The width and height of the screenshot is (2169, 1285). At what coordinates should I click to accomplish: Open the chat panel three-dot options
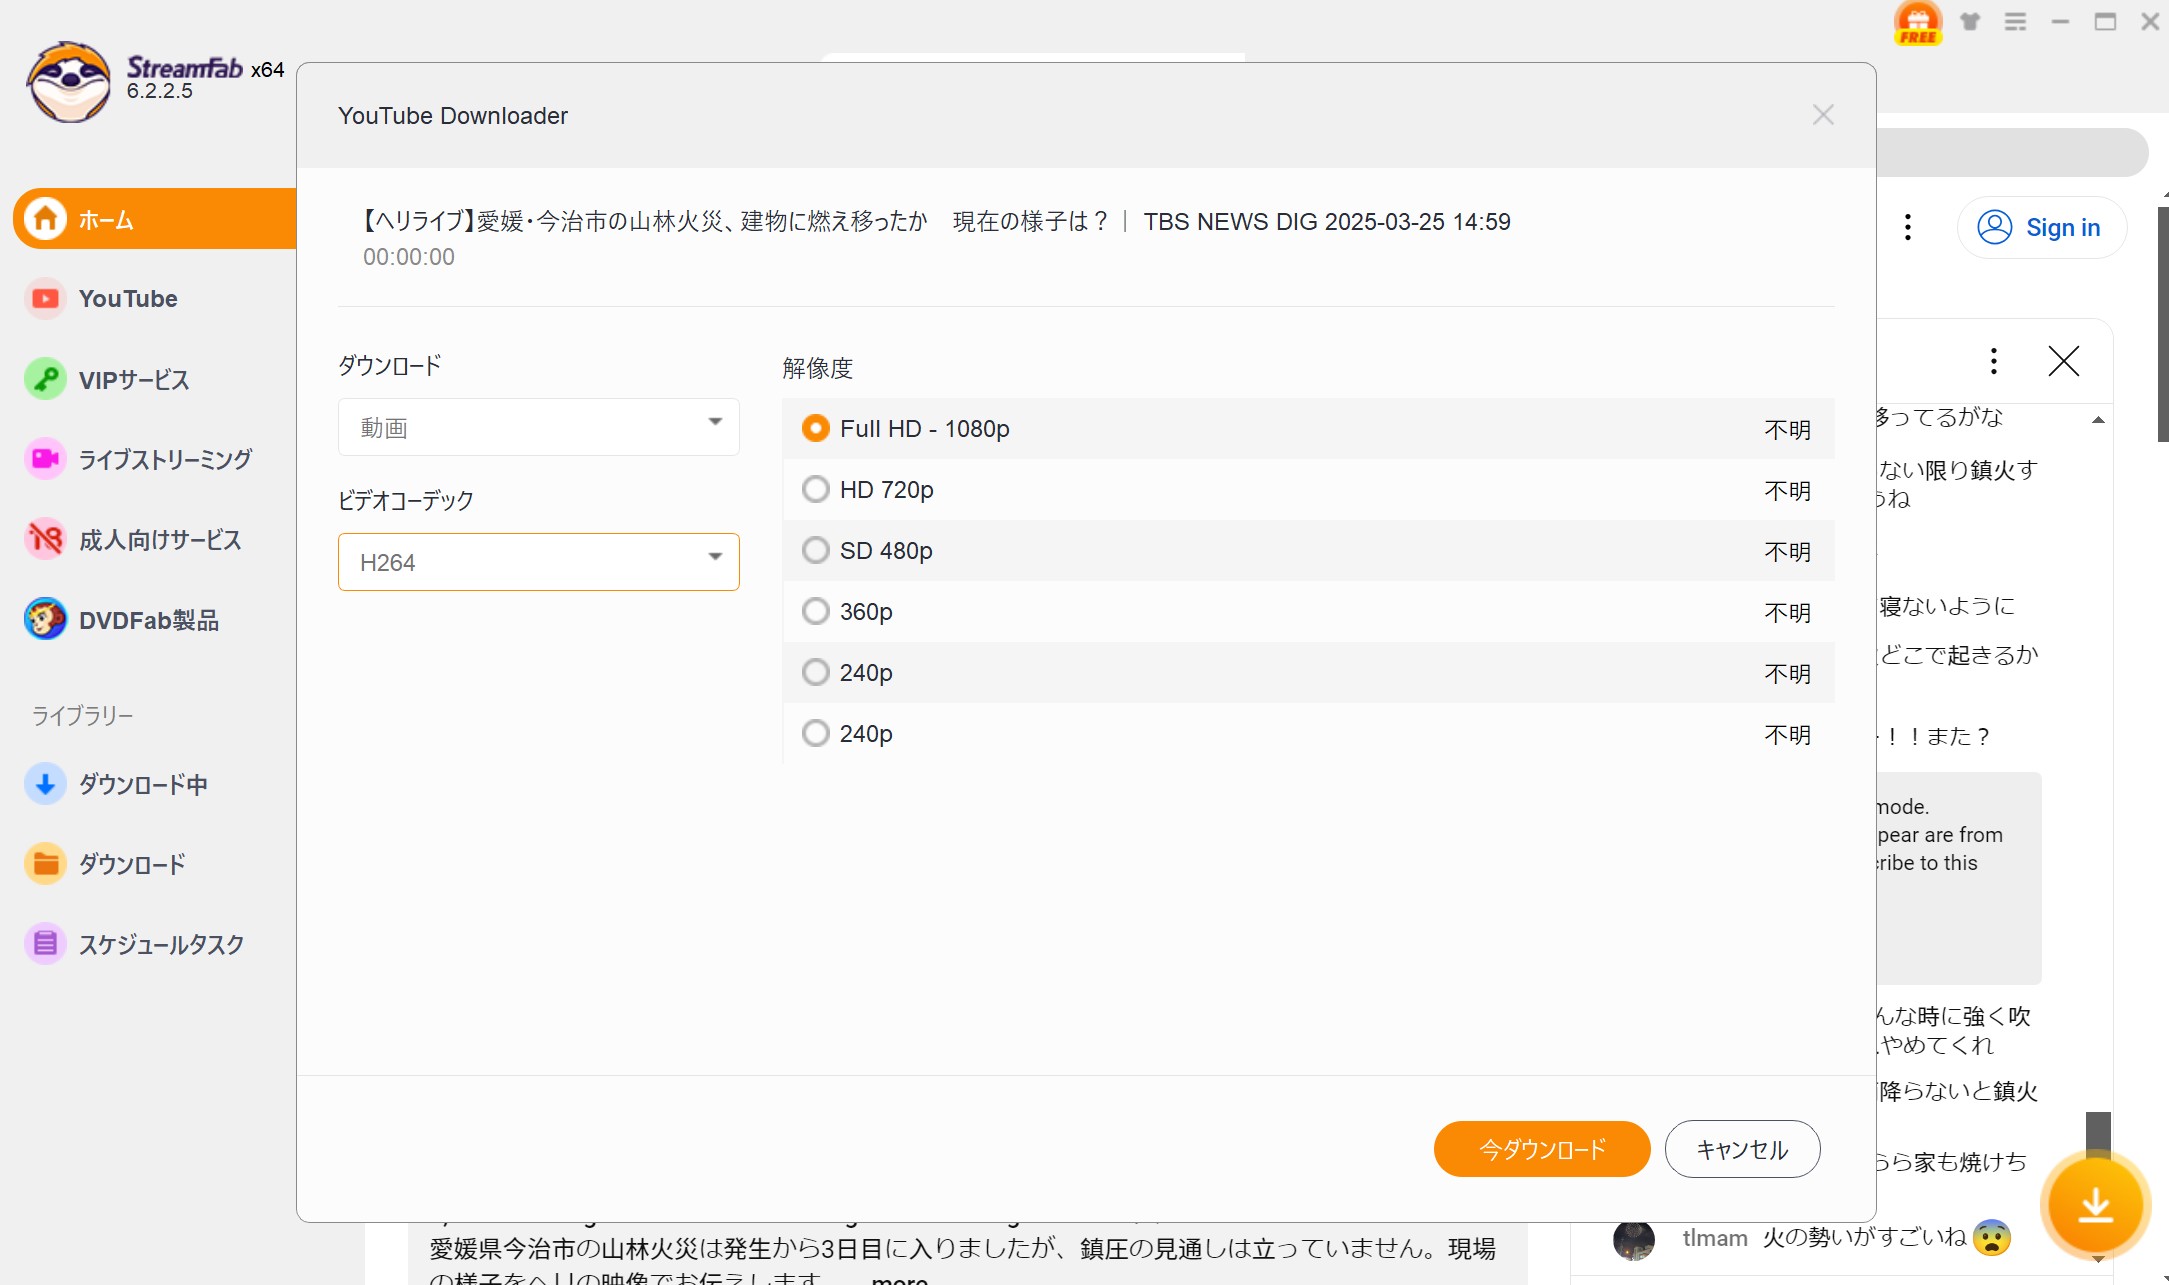[1994, 361]
